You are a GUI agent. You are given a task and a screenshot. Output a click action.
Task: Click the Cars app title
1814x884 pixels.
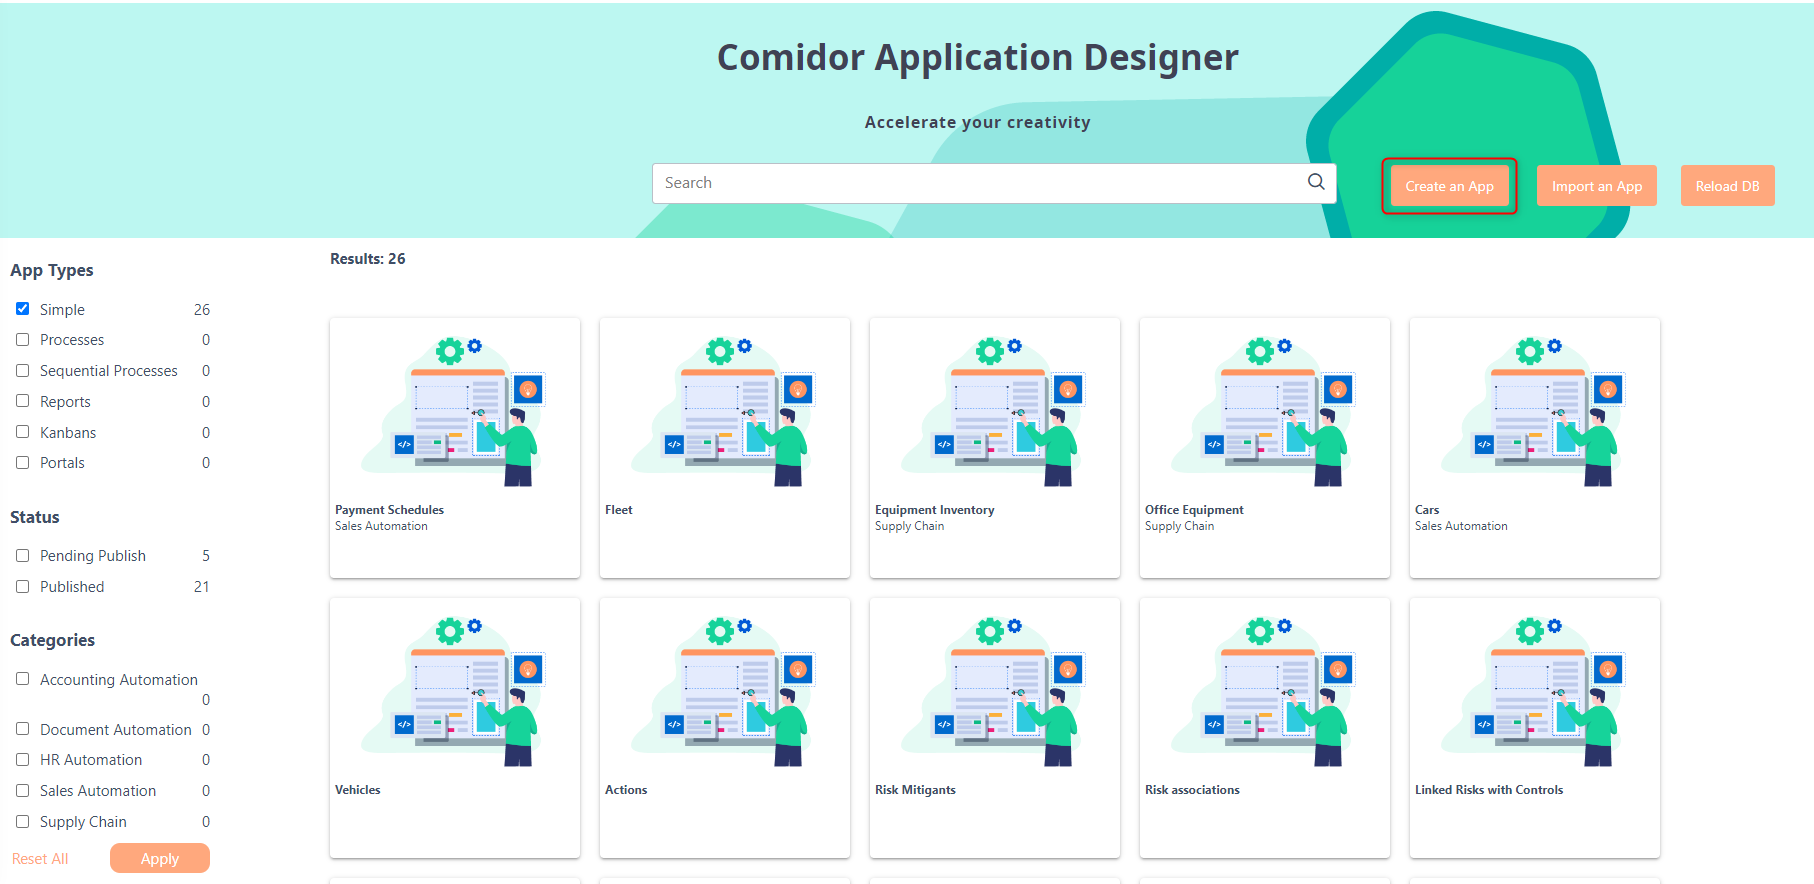point(1427,510)
